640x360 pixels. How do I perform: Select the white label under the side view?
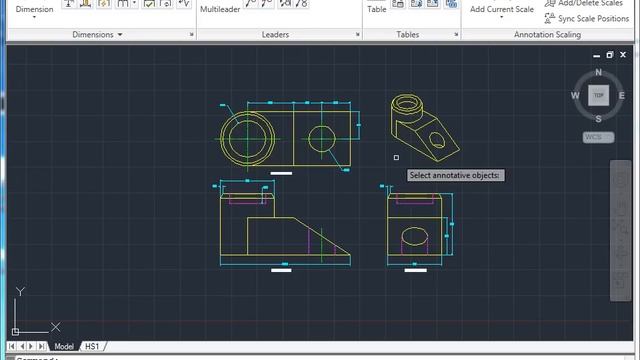pos(416,270)
